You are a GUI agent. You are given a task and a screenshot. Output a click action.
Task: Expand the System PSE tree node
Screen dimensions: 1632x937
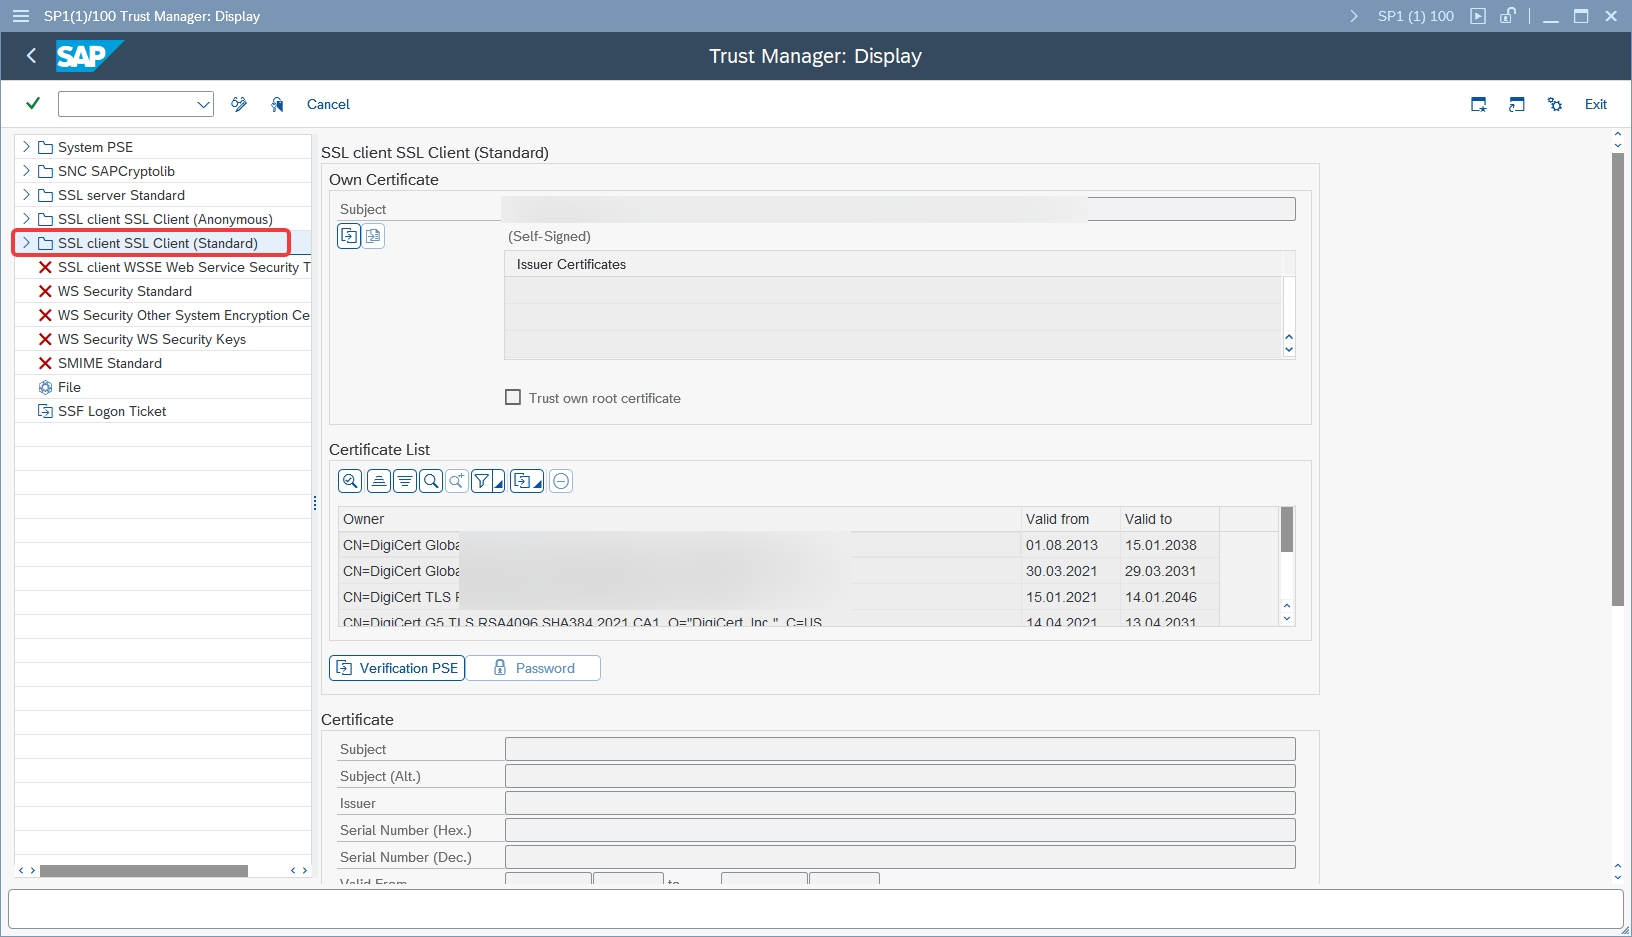tap(26, 147)
